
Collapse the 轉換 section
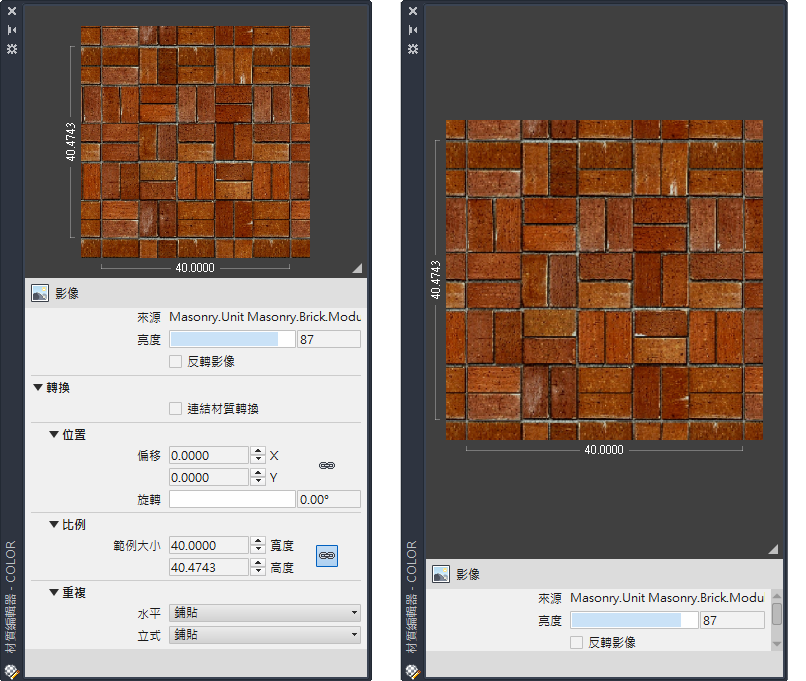(38, 388)
